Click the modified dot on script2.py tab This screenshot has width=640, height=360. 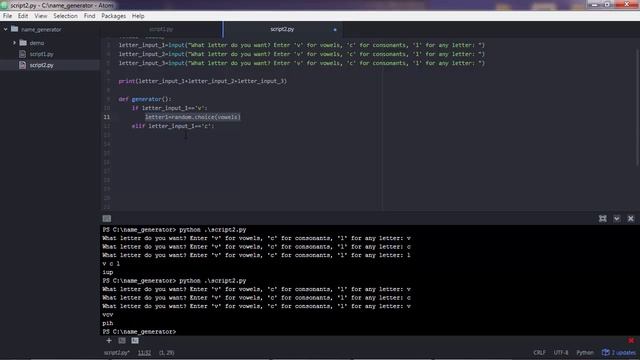click(335, 29)
